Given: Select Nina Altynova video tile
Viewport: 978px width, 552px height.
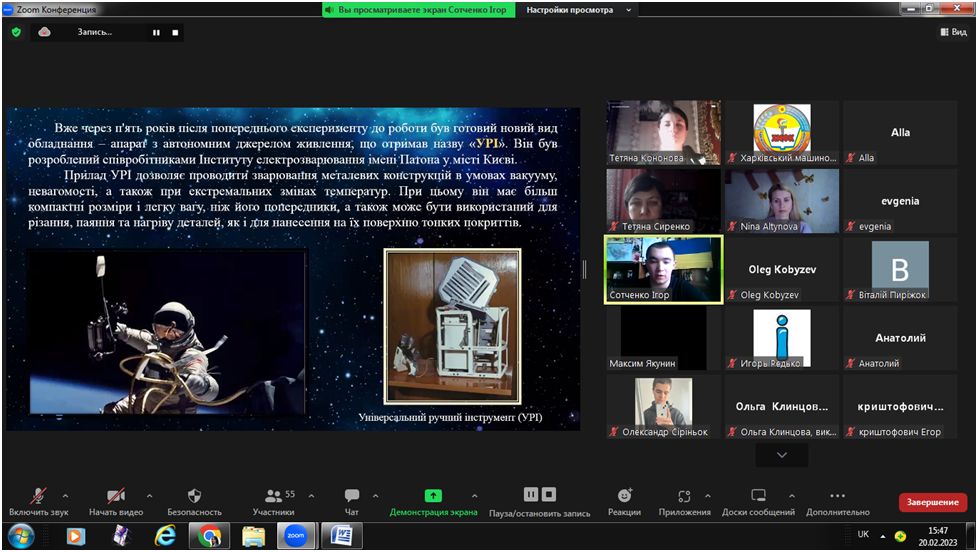Looking at the screenshot, I should 782,201.
